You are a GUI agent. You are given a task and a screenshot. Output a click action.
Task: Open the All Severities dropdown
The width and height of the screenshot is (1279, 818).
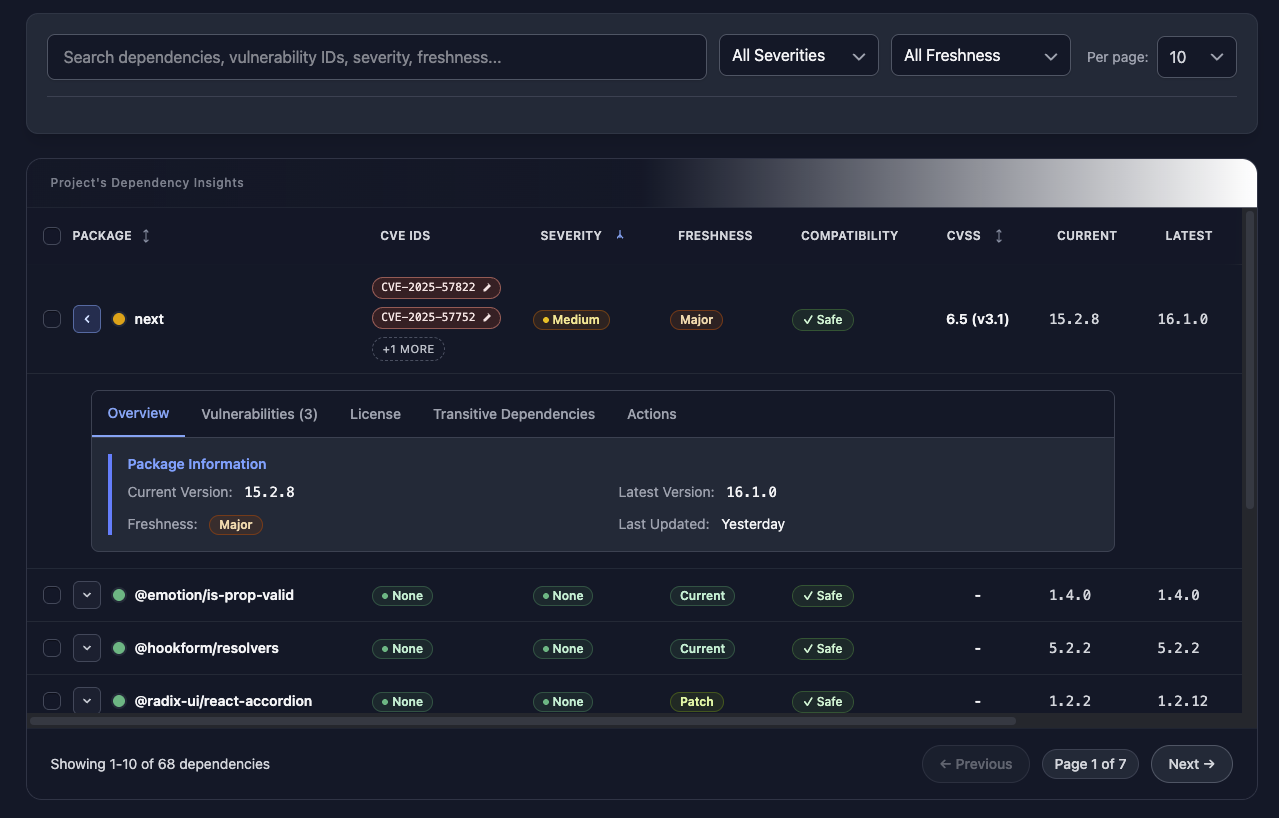click(798, 55)
